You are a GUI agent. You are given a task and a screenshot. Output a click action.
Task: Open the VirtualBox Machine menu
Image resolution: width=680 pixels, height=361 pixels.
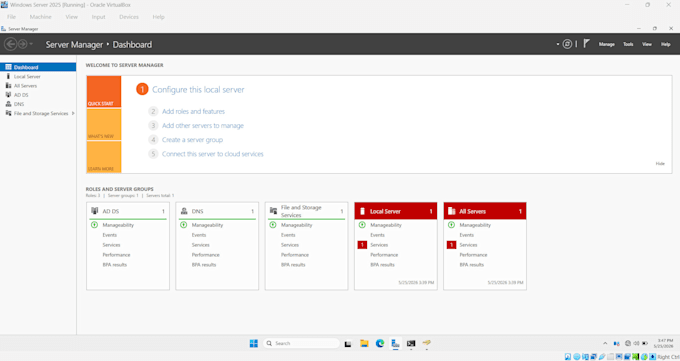[x=40, y=17]
